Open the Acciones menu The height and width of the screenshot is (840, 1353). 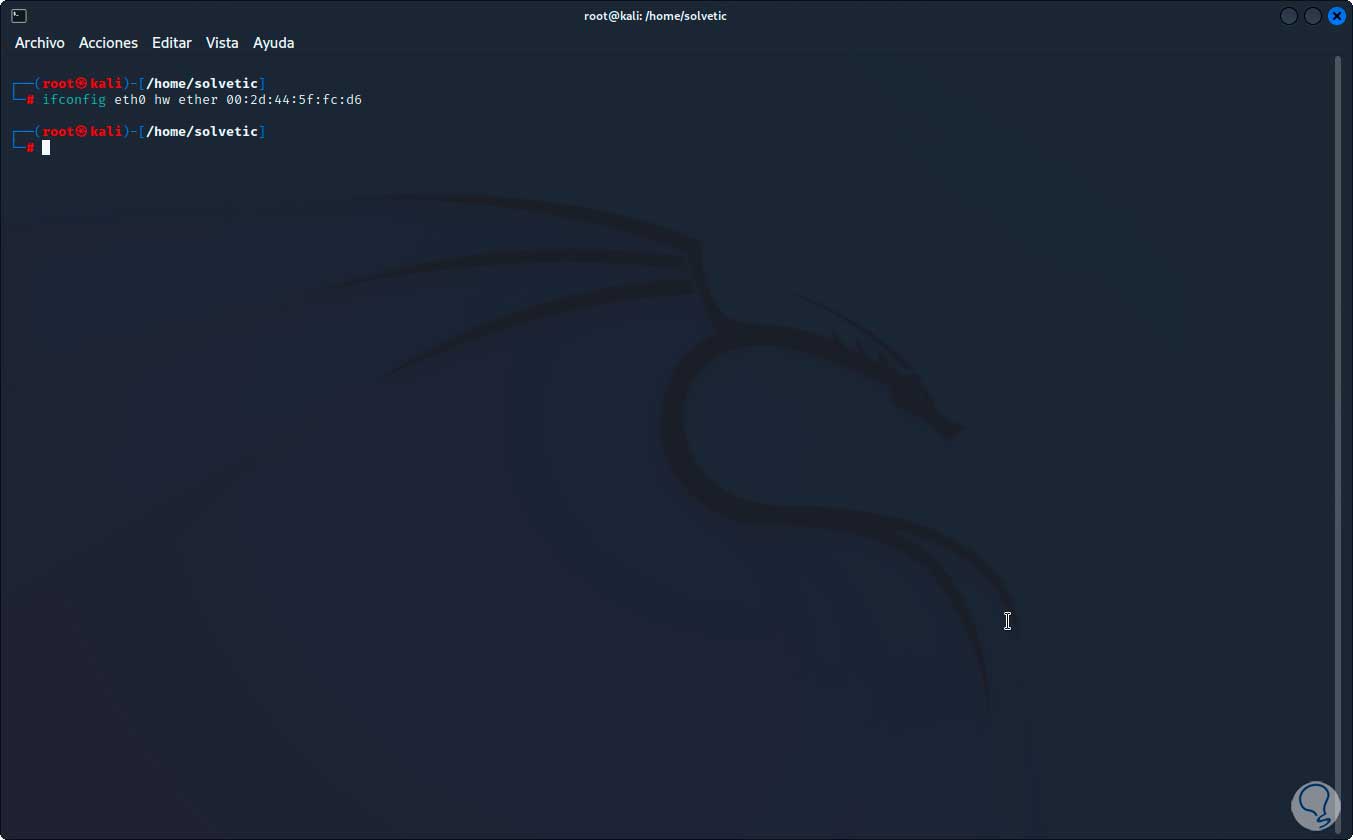coord(108,43)
